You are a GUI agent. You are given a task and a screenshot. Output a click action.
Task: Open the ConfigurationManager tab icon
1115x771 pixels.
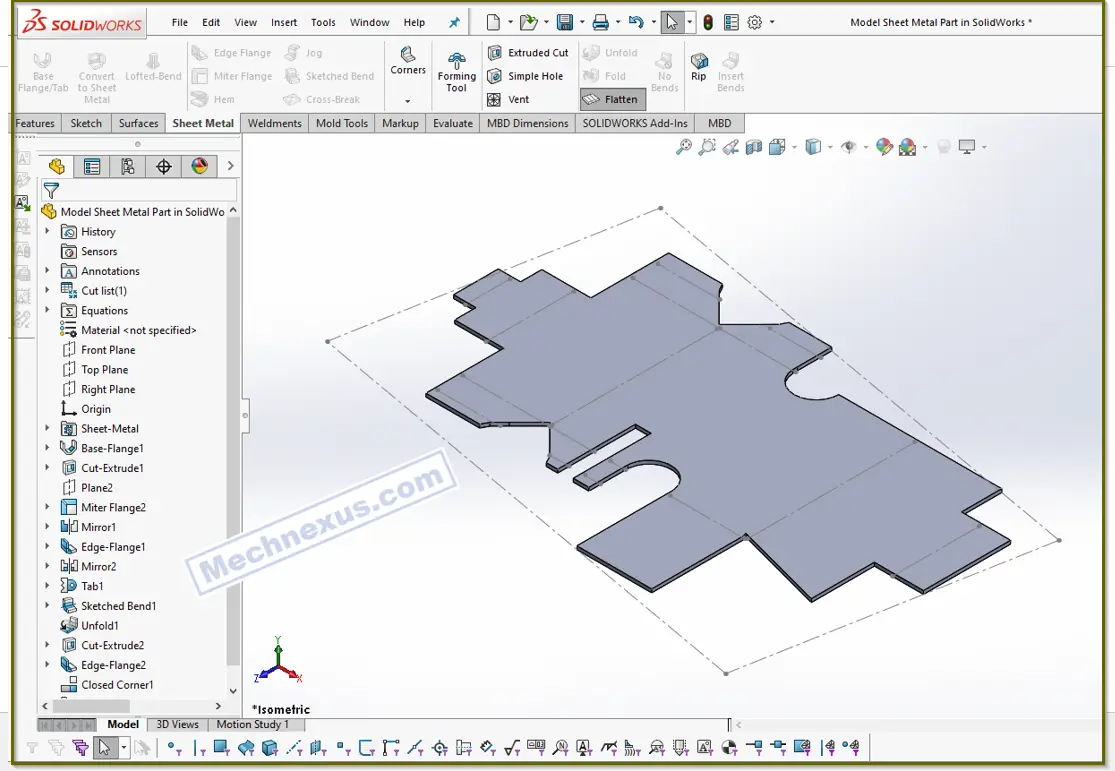128,167
